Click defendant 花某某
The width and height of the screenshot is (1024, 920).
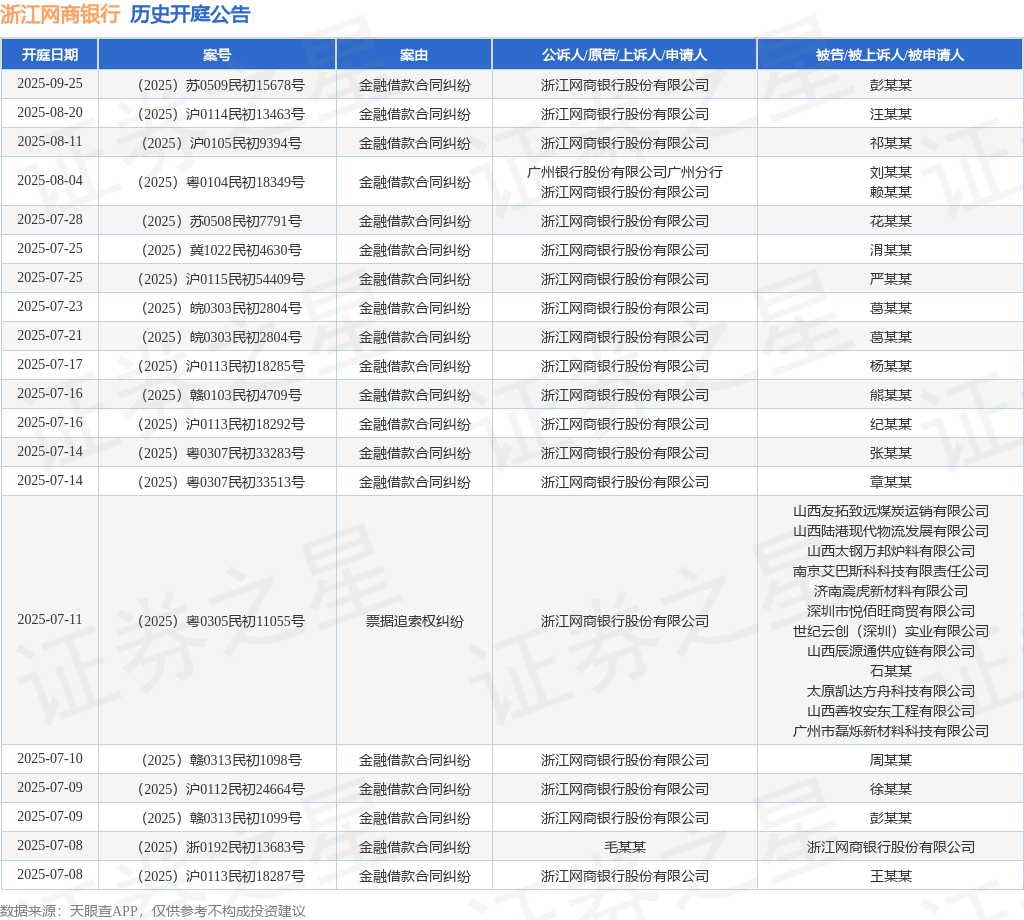point(891,221)
